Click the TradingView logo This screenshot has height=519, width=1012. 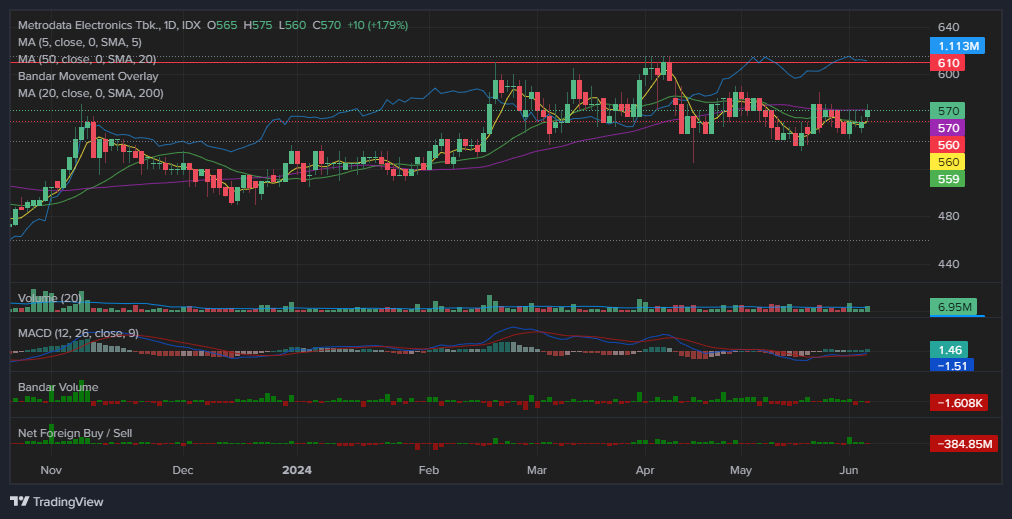pos(56,501)
